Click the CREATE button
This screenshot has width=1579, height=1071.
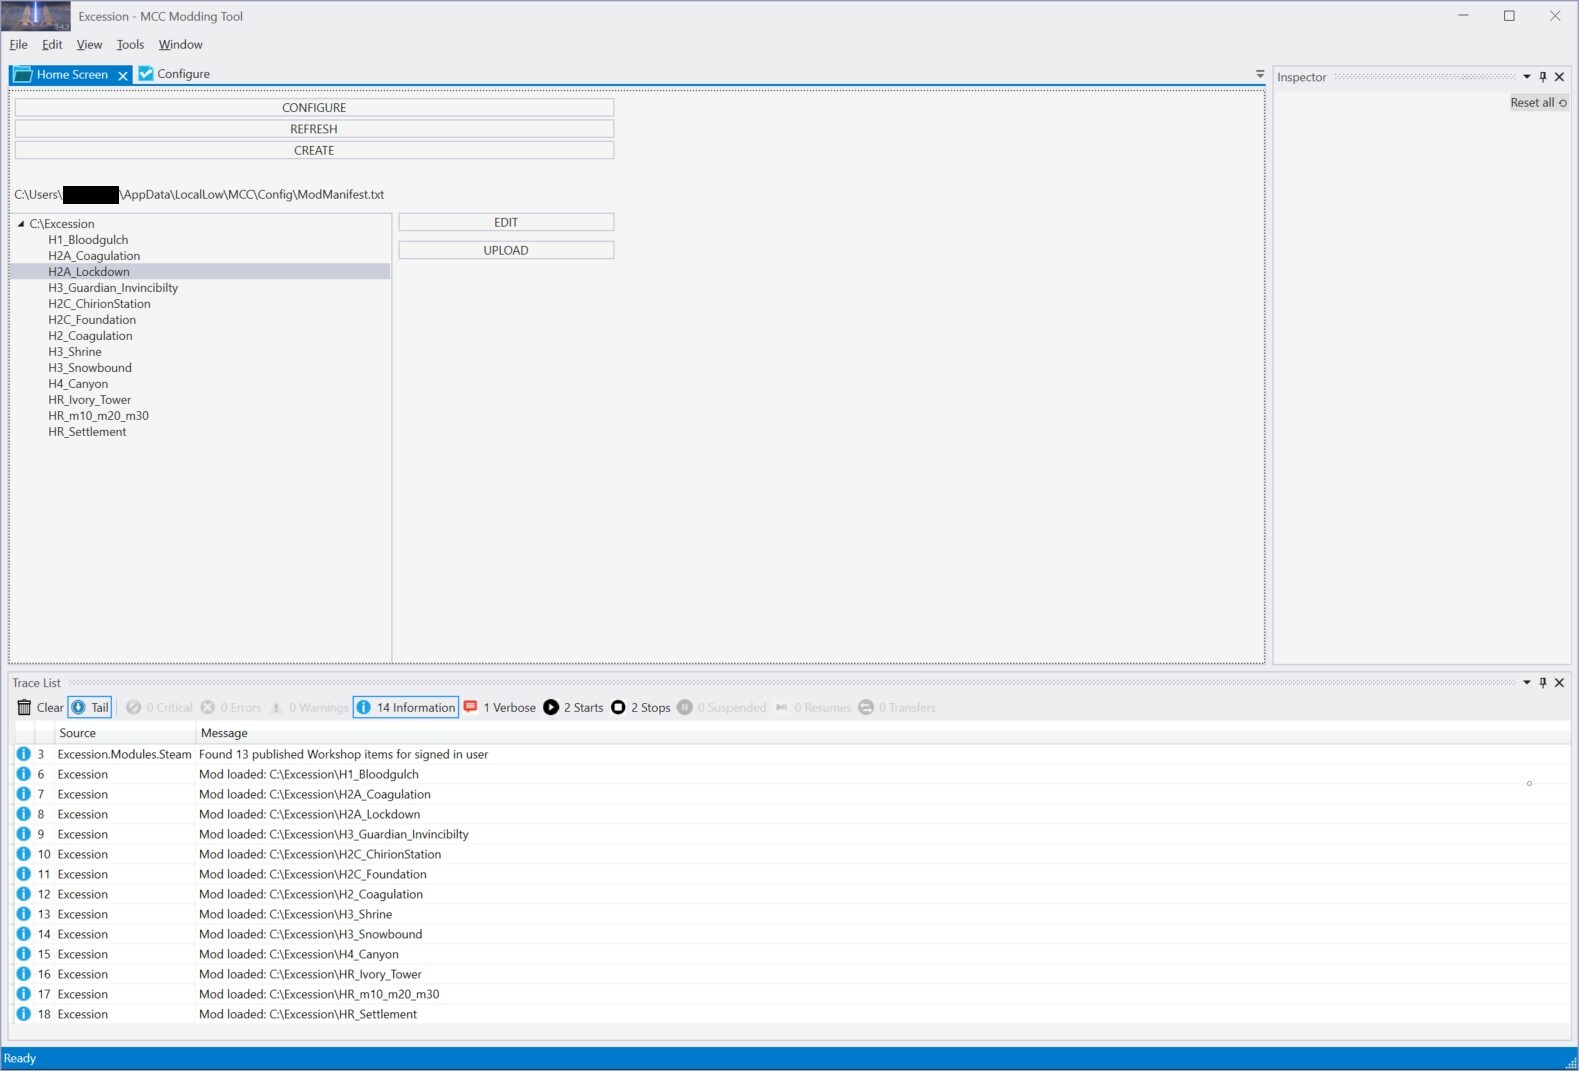click(314, 150)
